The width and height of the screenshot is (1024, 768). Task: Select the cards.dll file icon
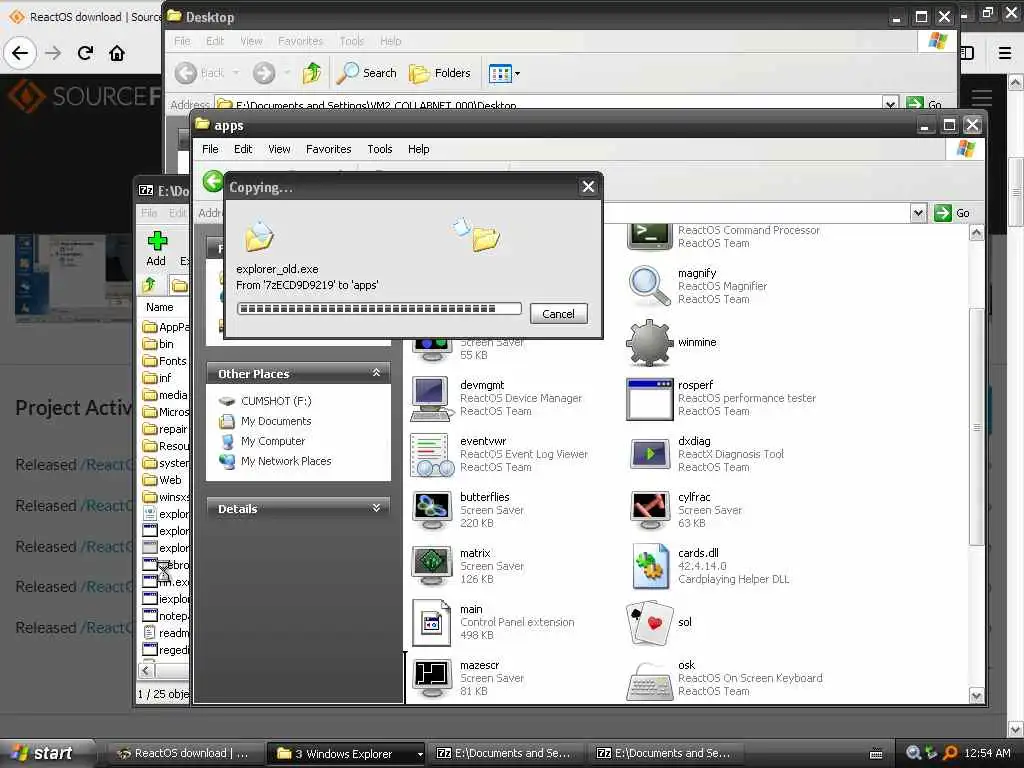coord(649,566)
